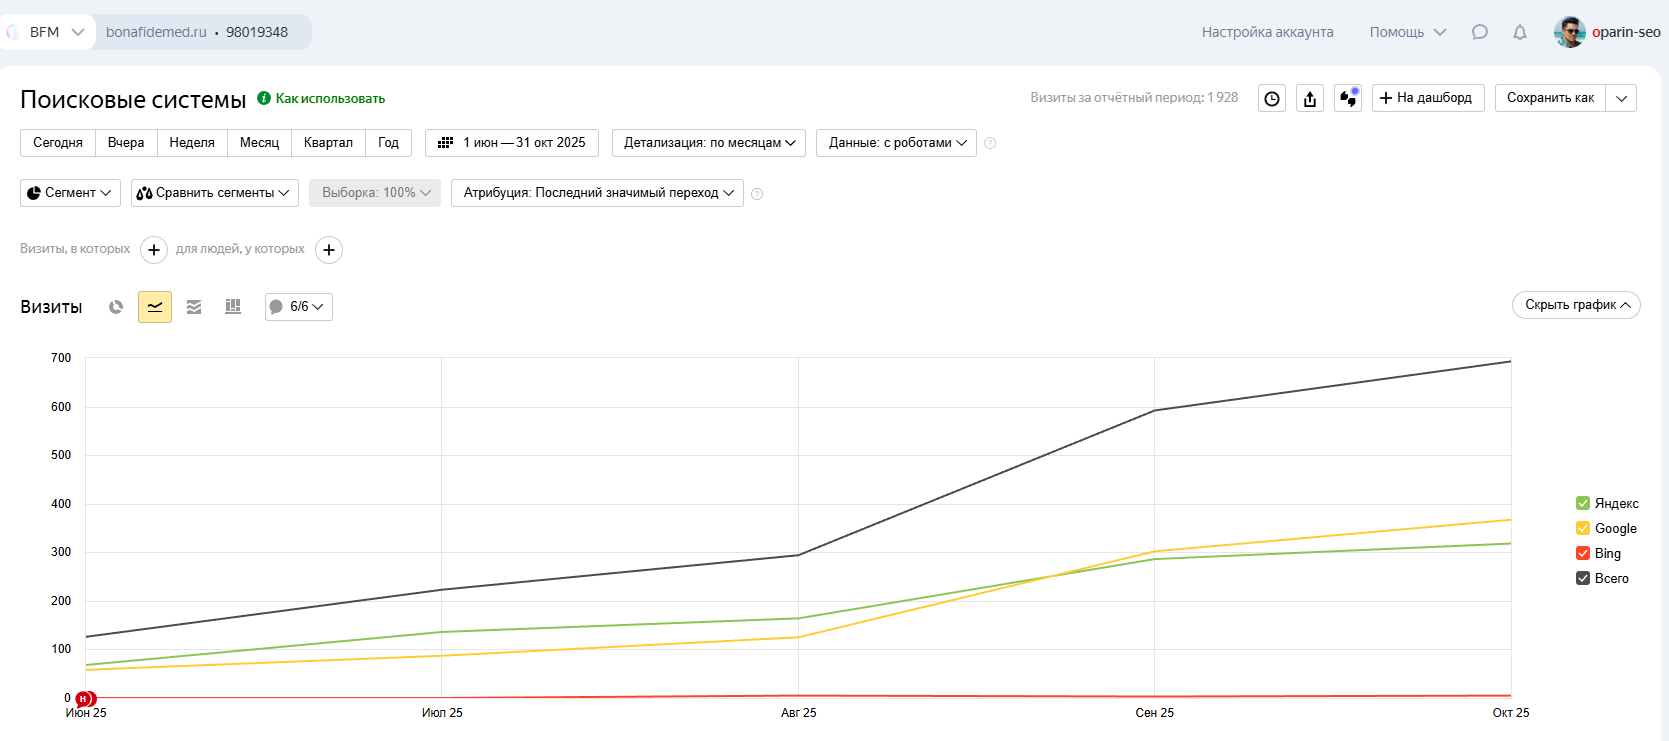Click the На дашборд button
This screenshot has width=1669, height=741.
pos(1427,98)
